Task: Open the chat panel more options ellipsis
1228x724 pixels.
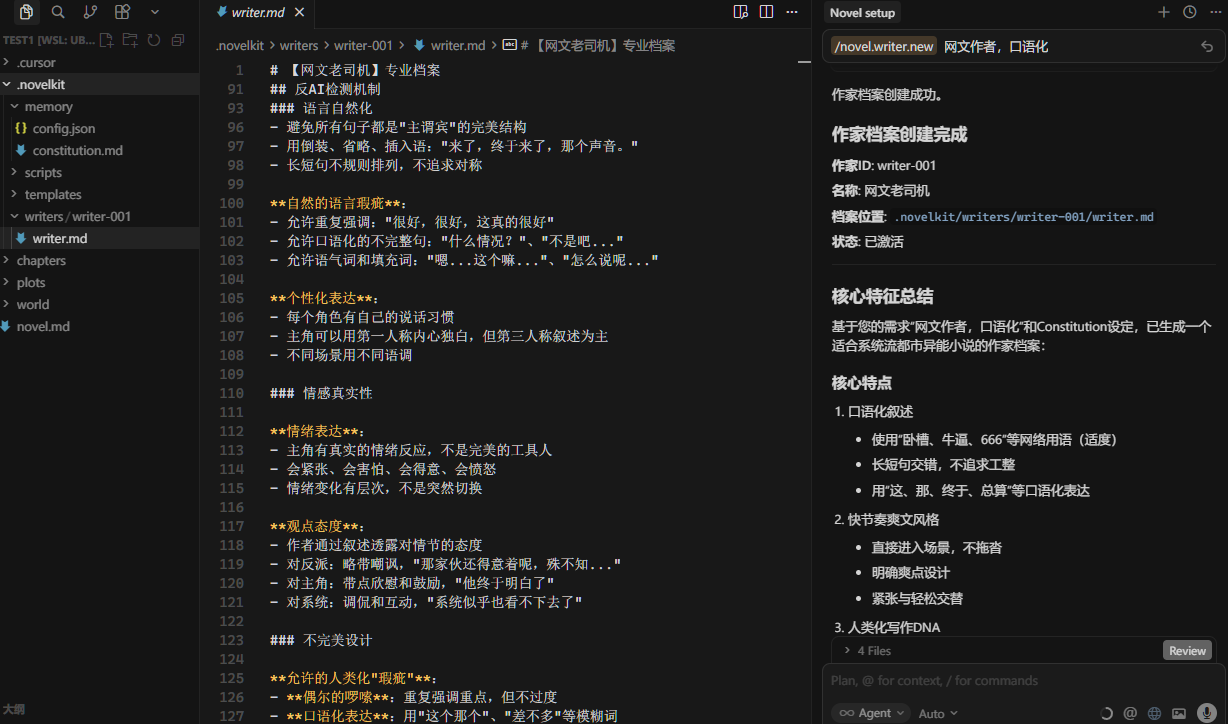Action: click(1213, 12)
